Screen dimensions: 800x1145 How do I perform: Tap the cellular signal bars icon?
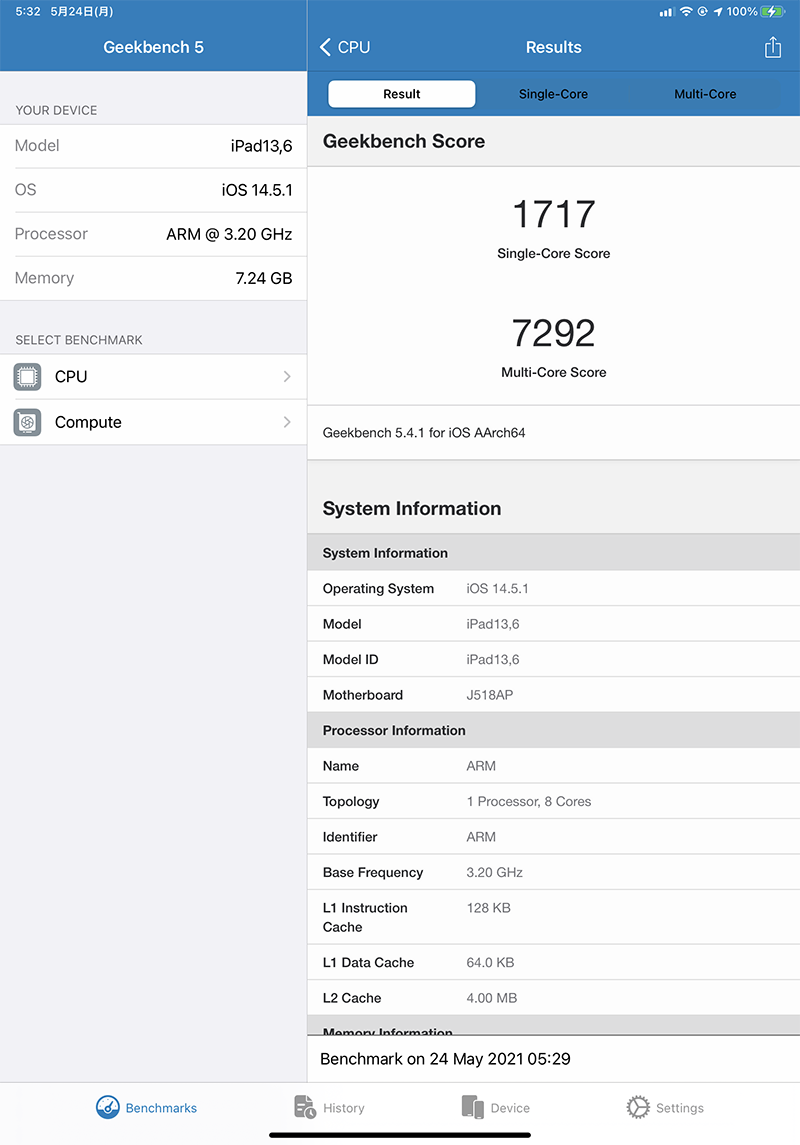(x=666, y=12)
